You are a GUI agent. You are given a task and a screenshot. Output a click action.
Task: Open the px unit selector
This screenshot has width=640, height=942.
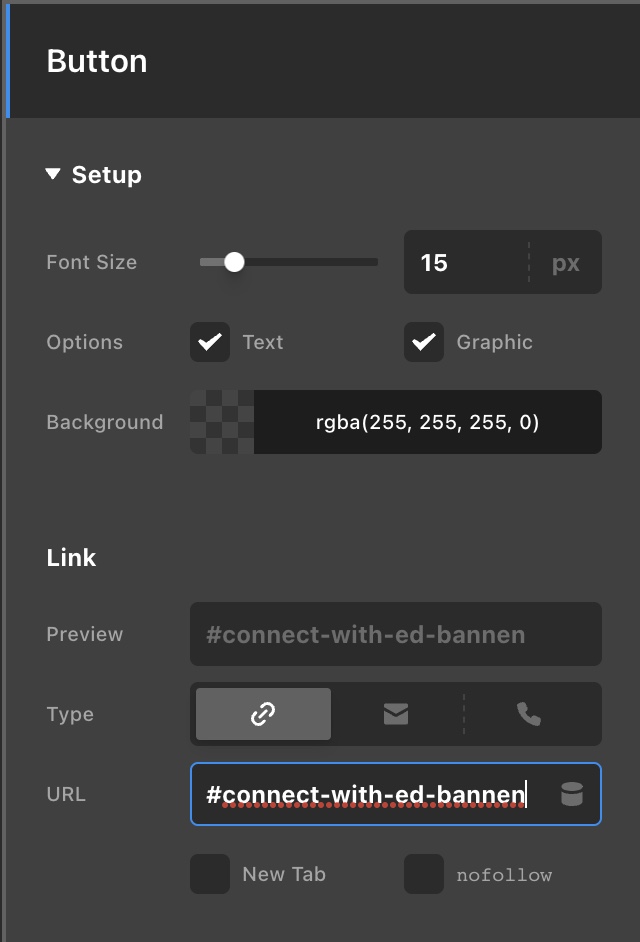click(x=566, y=263)
